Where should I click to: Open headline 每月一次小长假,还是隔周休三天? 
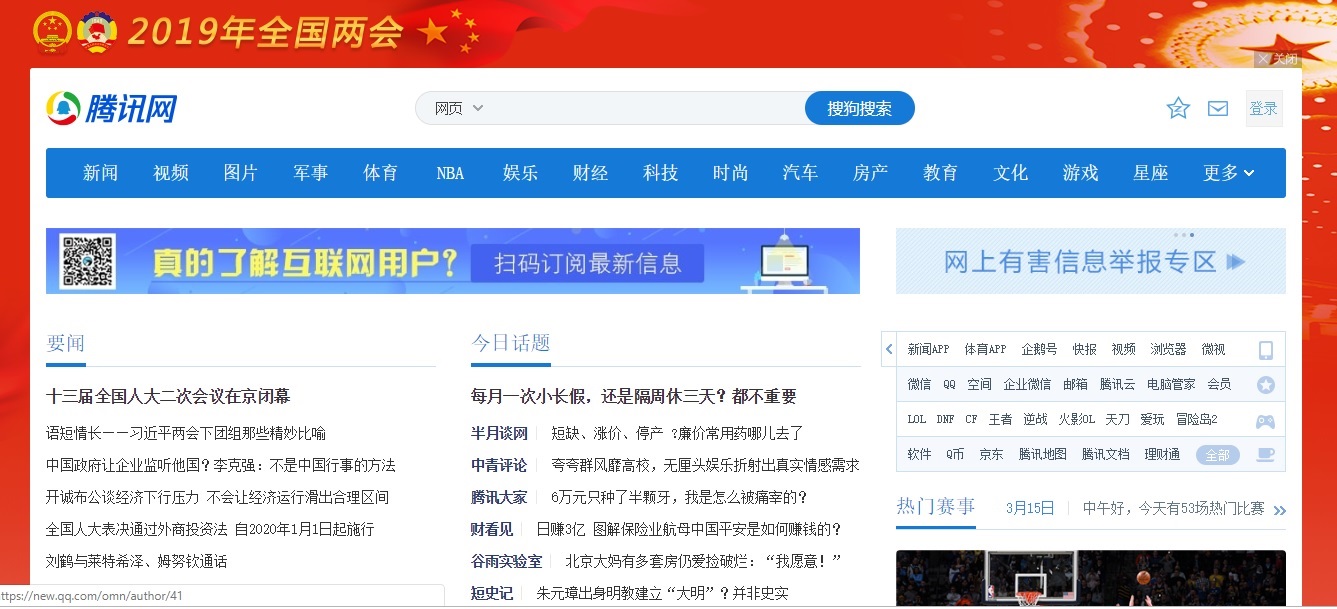634,397
